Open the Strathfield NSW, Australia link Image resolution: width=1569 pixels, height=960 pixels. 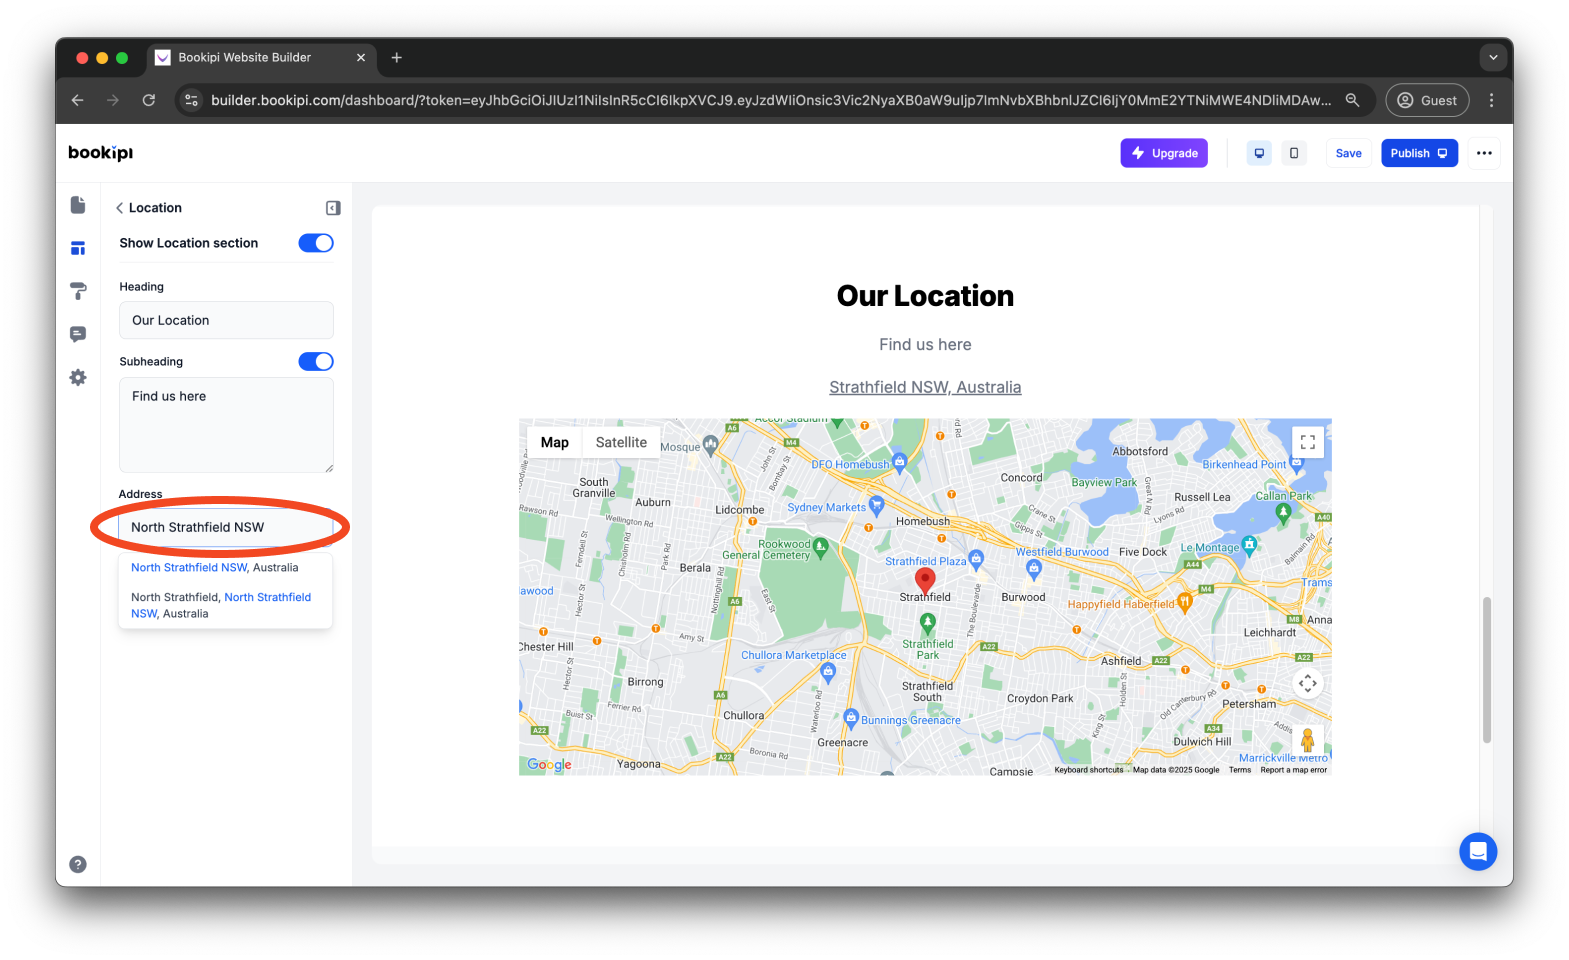tap(925, 387)
